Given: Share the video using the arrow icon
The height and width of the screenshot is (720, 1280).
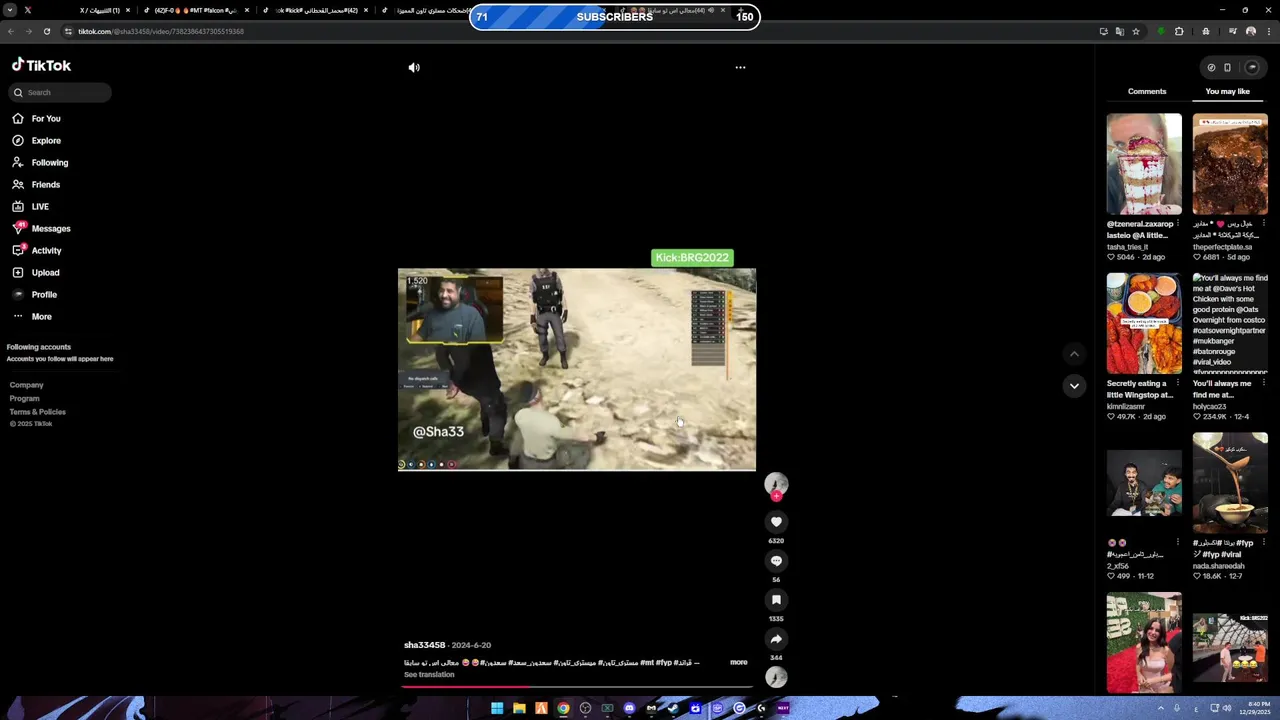Looking at the screenshot, I should (x=776, y=639).
